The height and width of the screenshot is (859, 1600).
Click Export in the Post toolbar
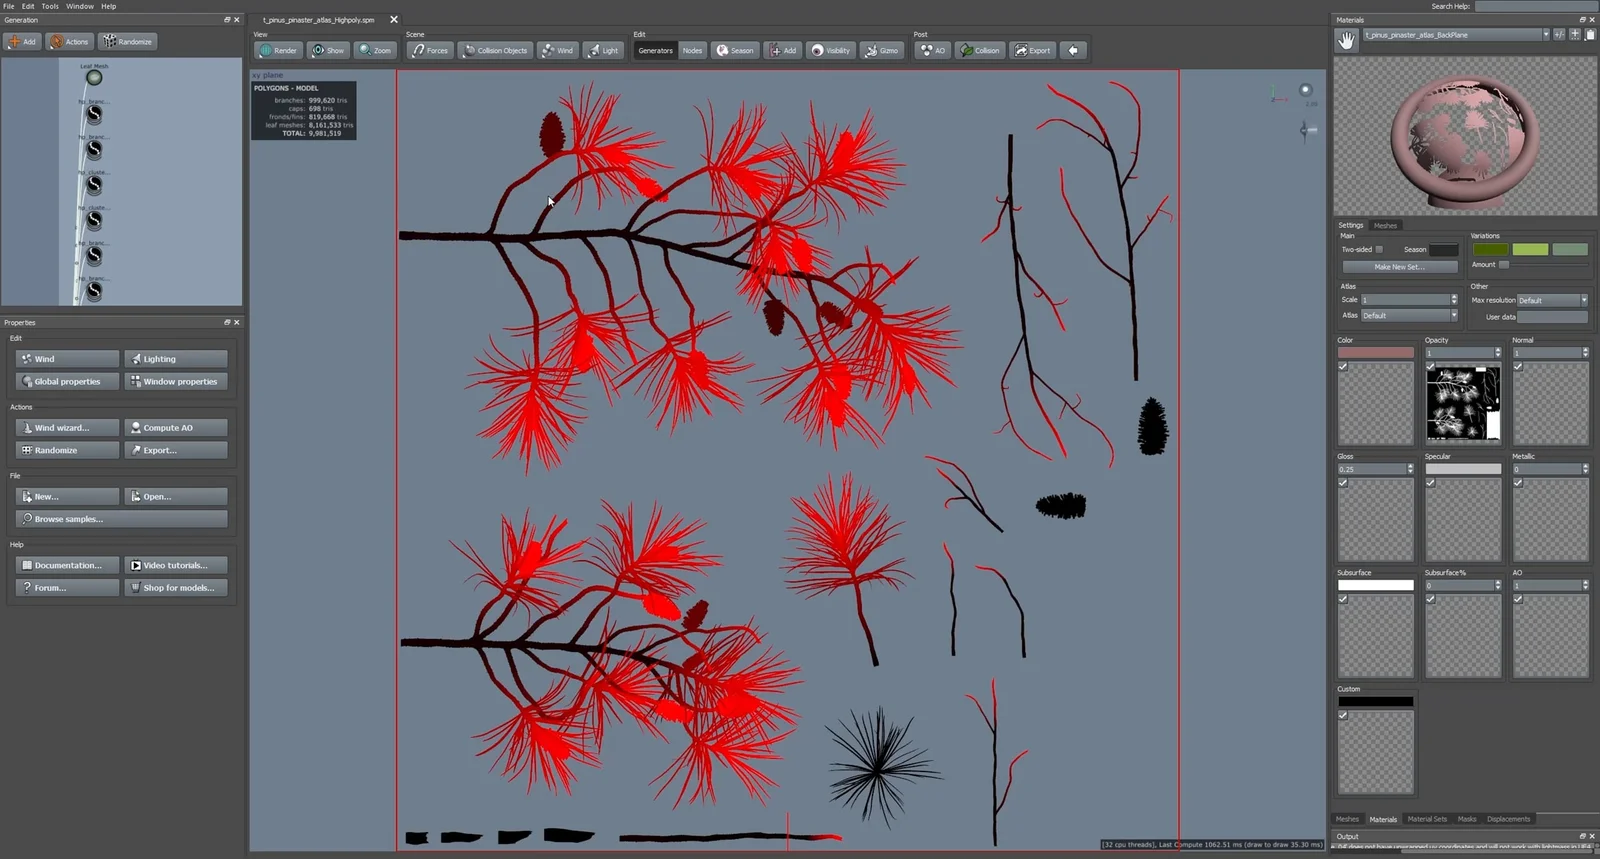coord(1033,50)
